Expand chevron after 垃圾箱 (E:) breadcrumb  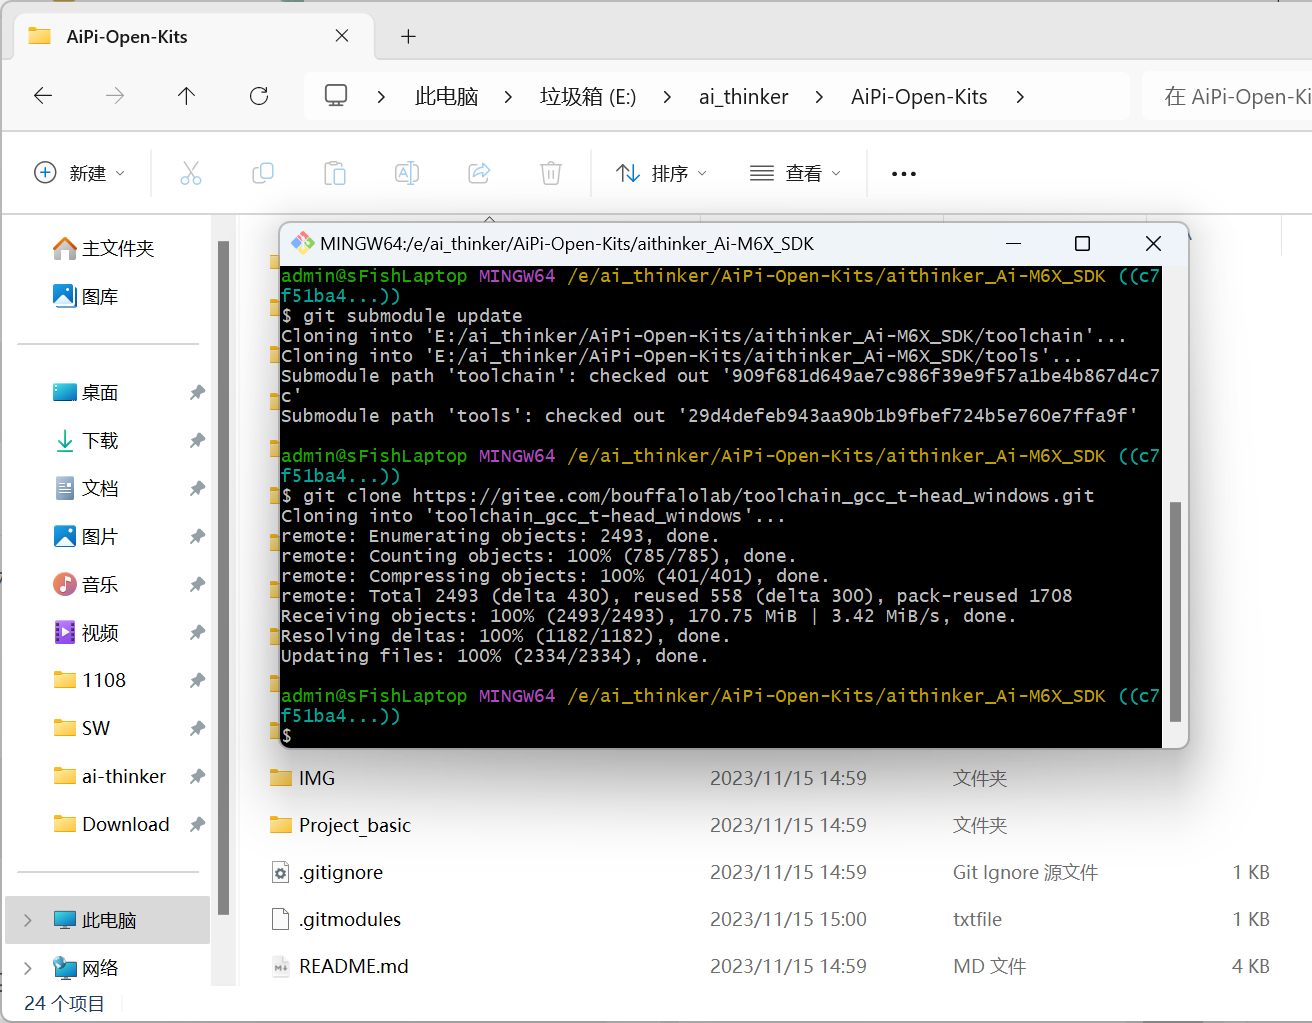click(667, 97)
